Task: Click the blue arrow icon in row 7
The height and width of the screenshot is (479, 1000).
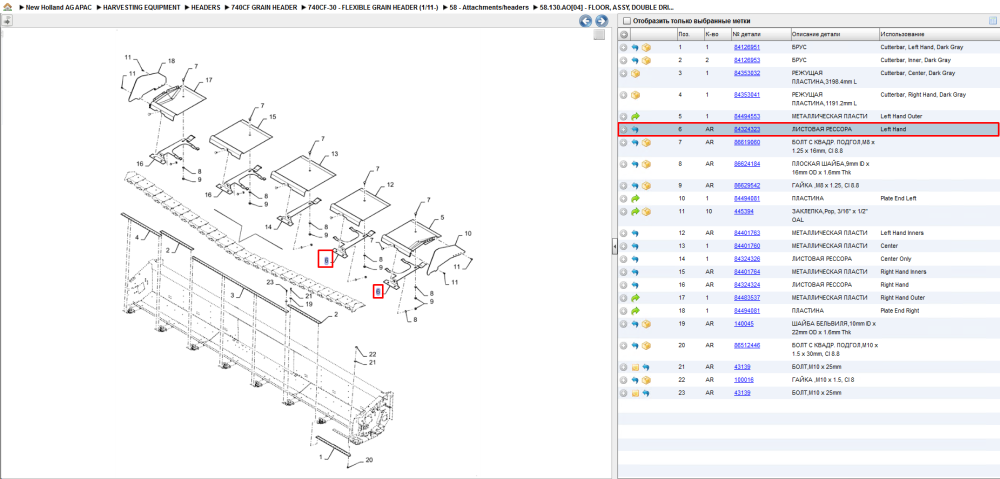Action: pos(635,142)
